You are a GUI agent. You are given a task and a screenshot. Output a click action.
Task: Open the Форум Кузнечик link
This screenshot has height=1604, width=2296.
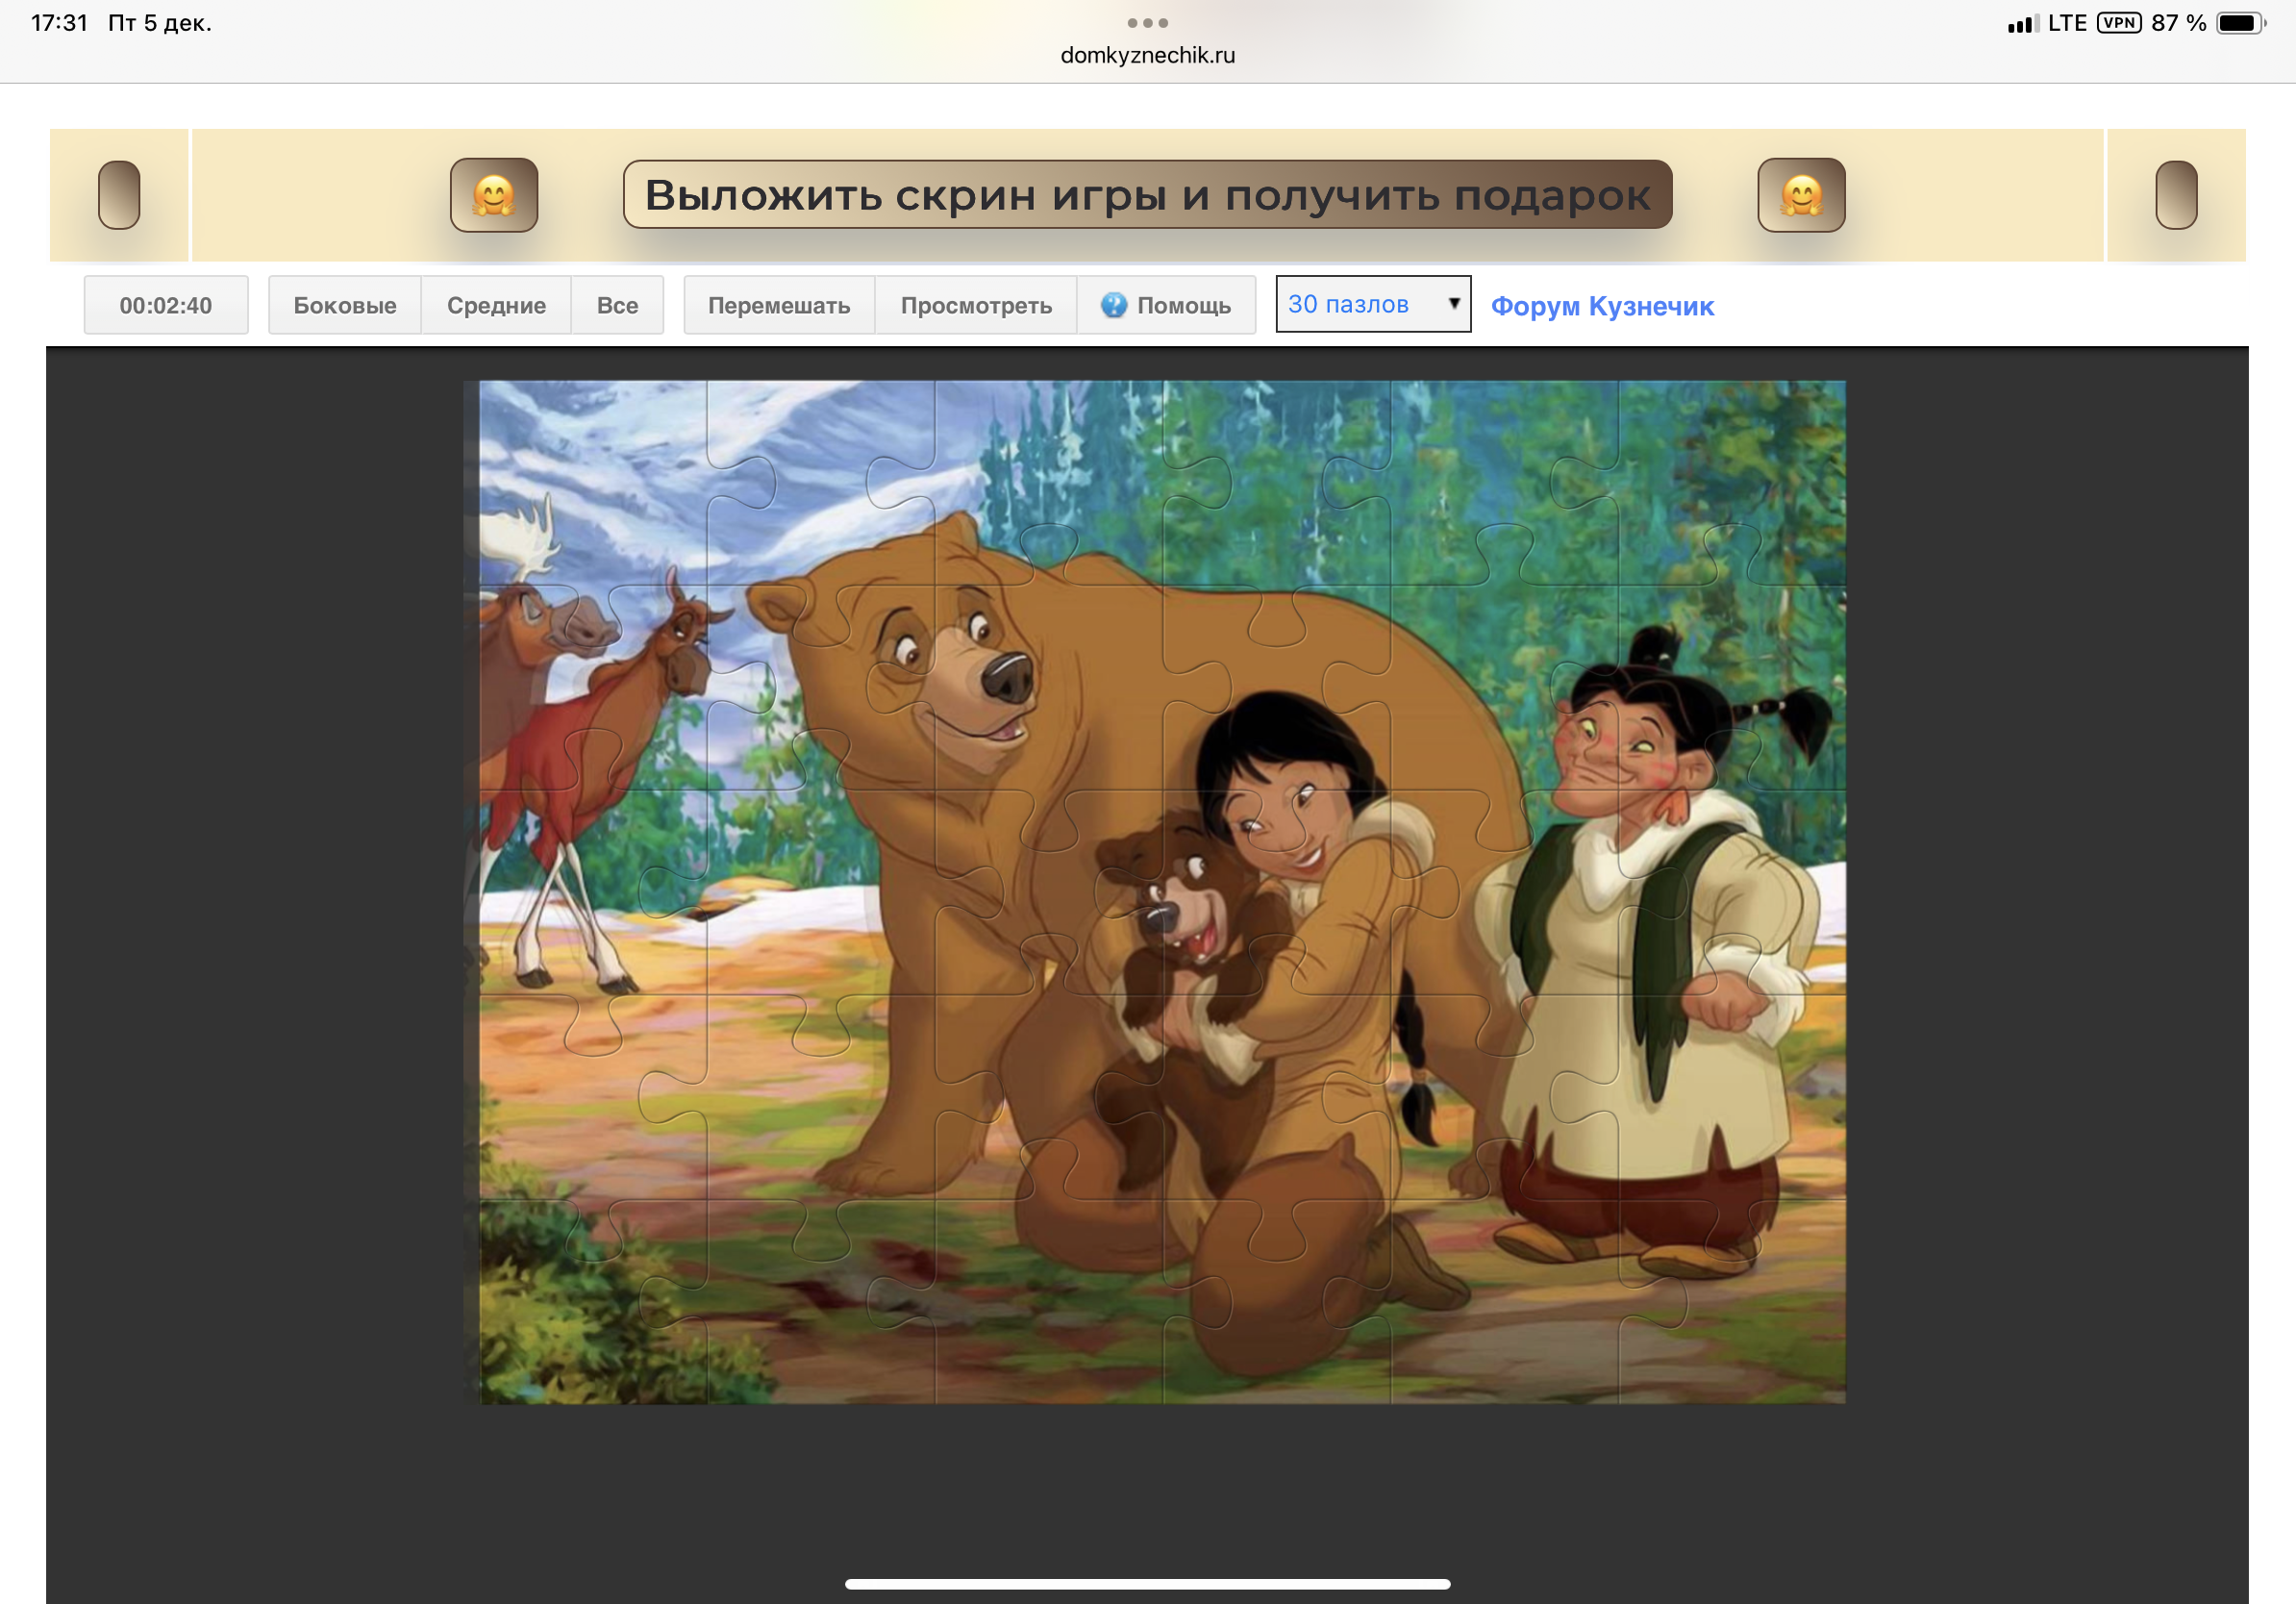[1602, 306]
